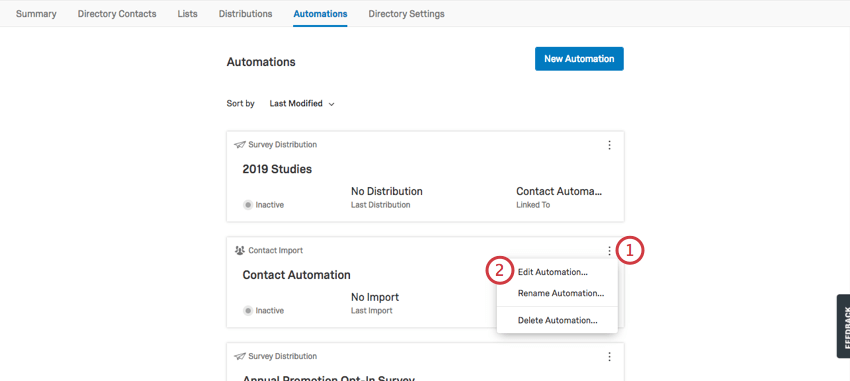The image size is (850, 381).
Task: Select the Automations tab
Action: click(x=320, y=14)
